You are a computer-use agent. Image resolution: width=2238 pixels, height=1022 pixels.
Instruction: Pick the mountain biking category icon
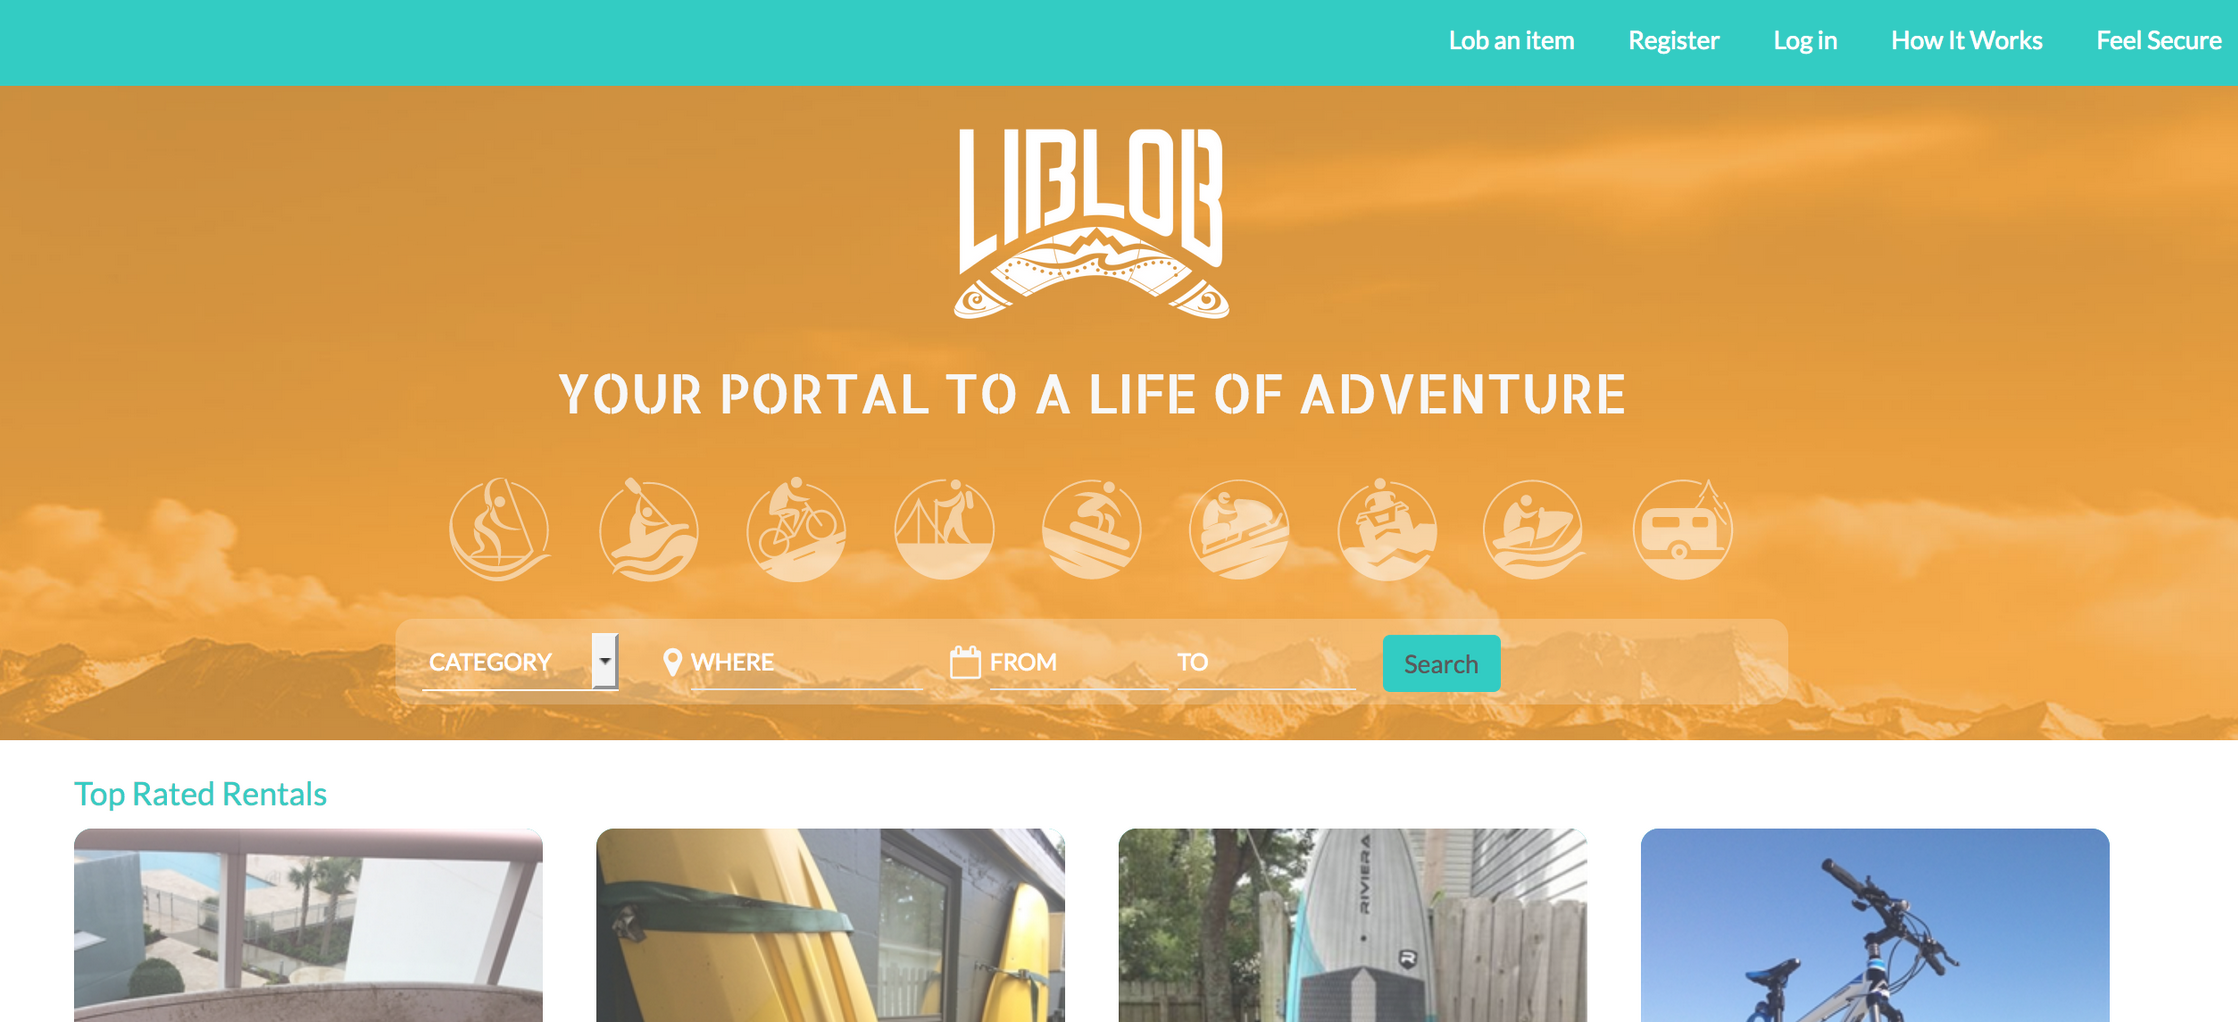pos(796,530)
